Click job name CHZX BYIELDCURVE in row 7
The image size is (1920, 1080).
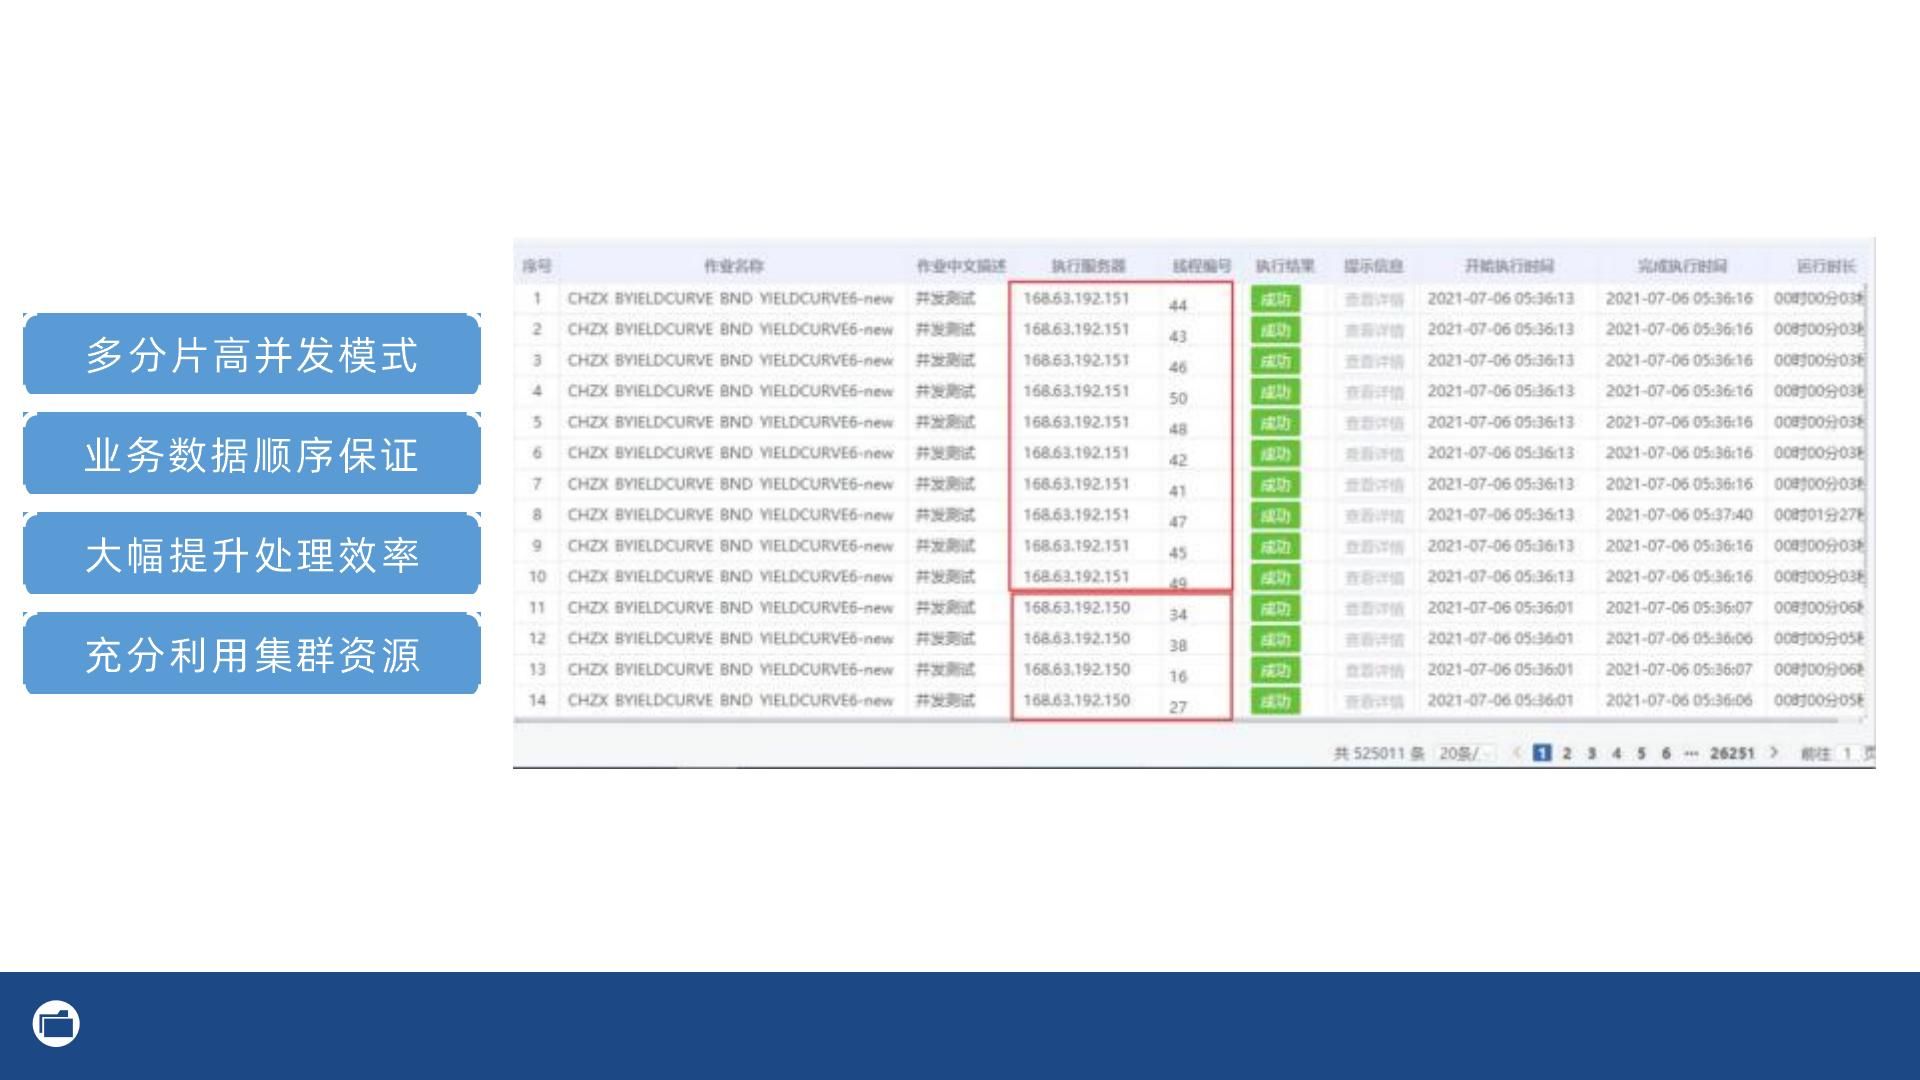[730, 484]
